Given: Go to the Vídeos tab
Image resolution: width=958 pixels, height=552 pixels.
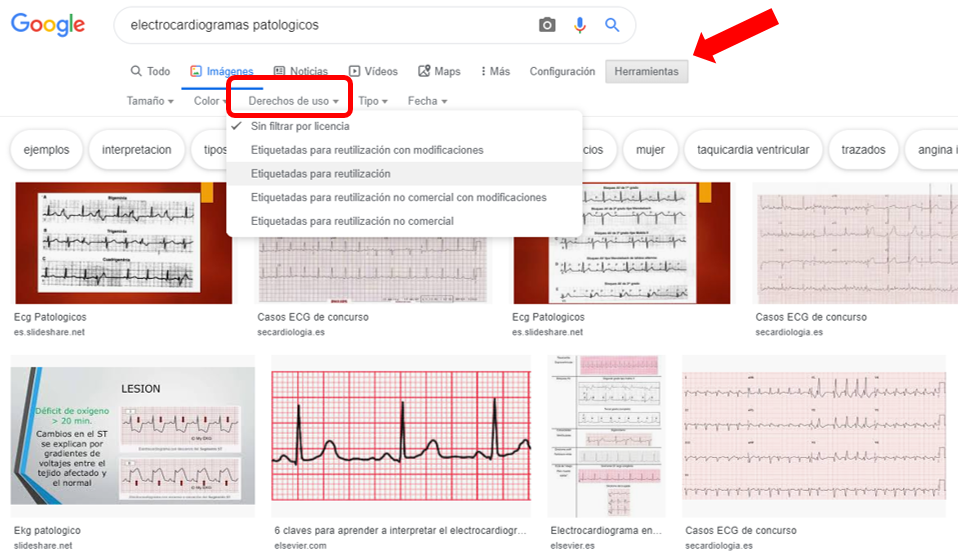Looking at the screenshot, I should pyautogui.click(x=373, y=72).
